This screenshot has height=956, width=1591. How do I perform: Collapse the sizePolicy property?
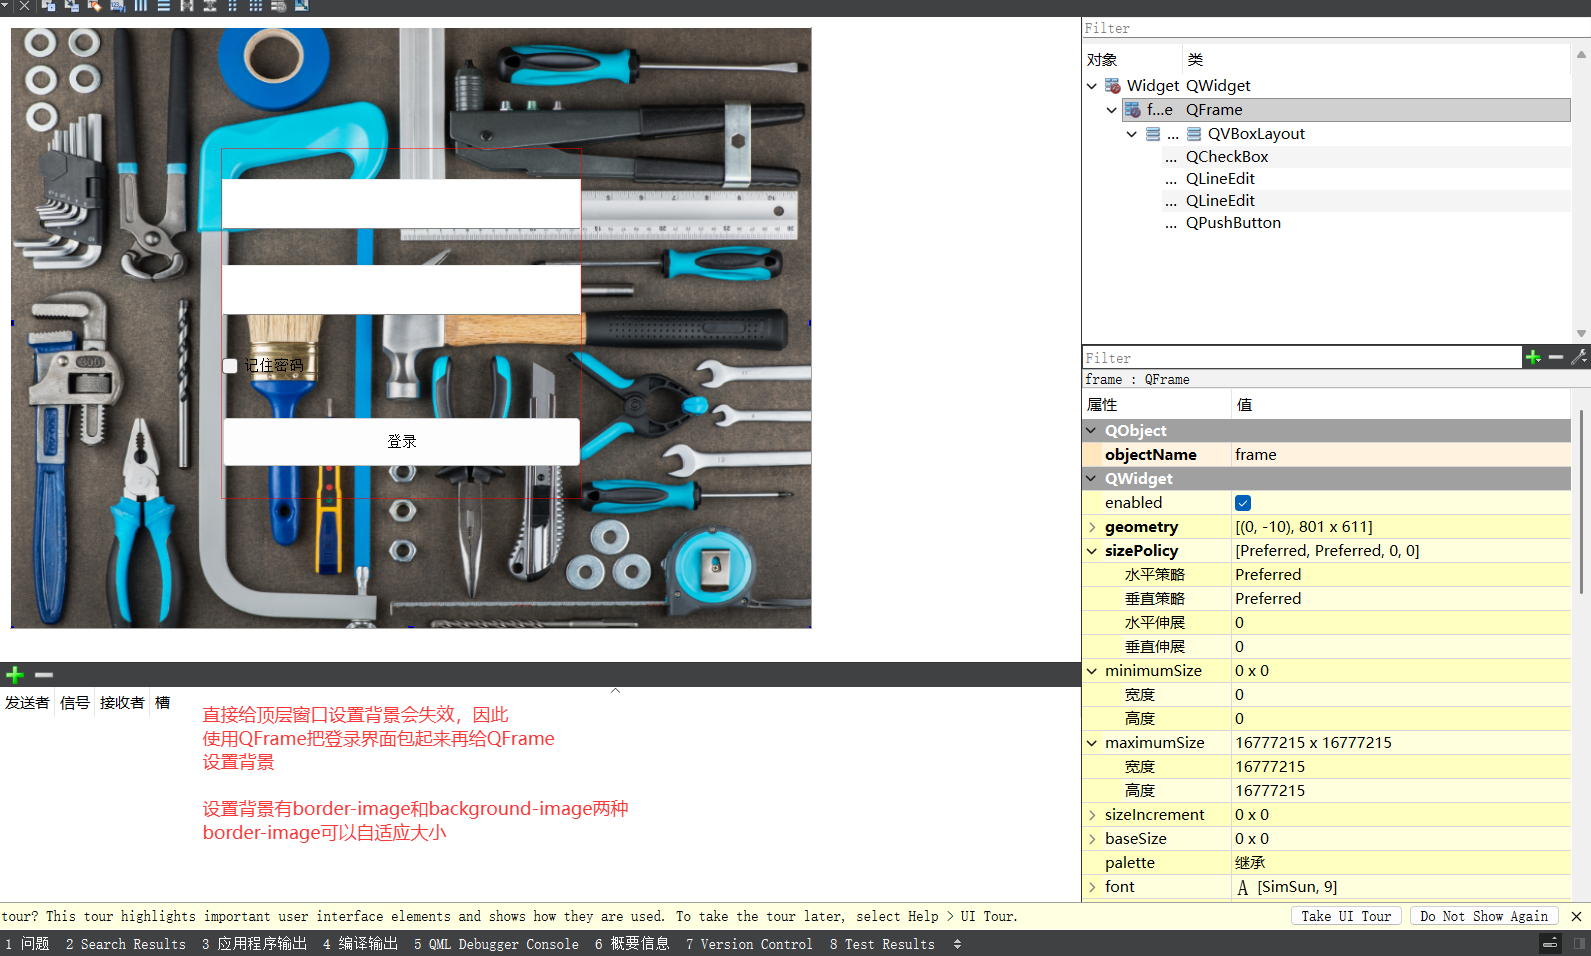point(1092,551)
